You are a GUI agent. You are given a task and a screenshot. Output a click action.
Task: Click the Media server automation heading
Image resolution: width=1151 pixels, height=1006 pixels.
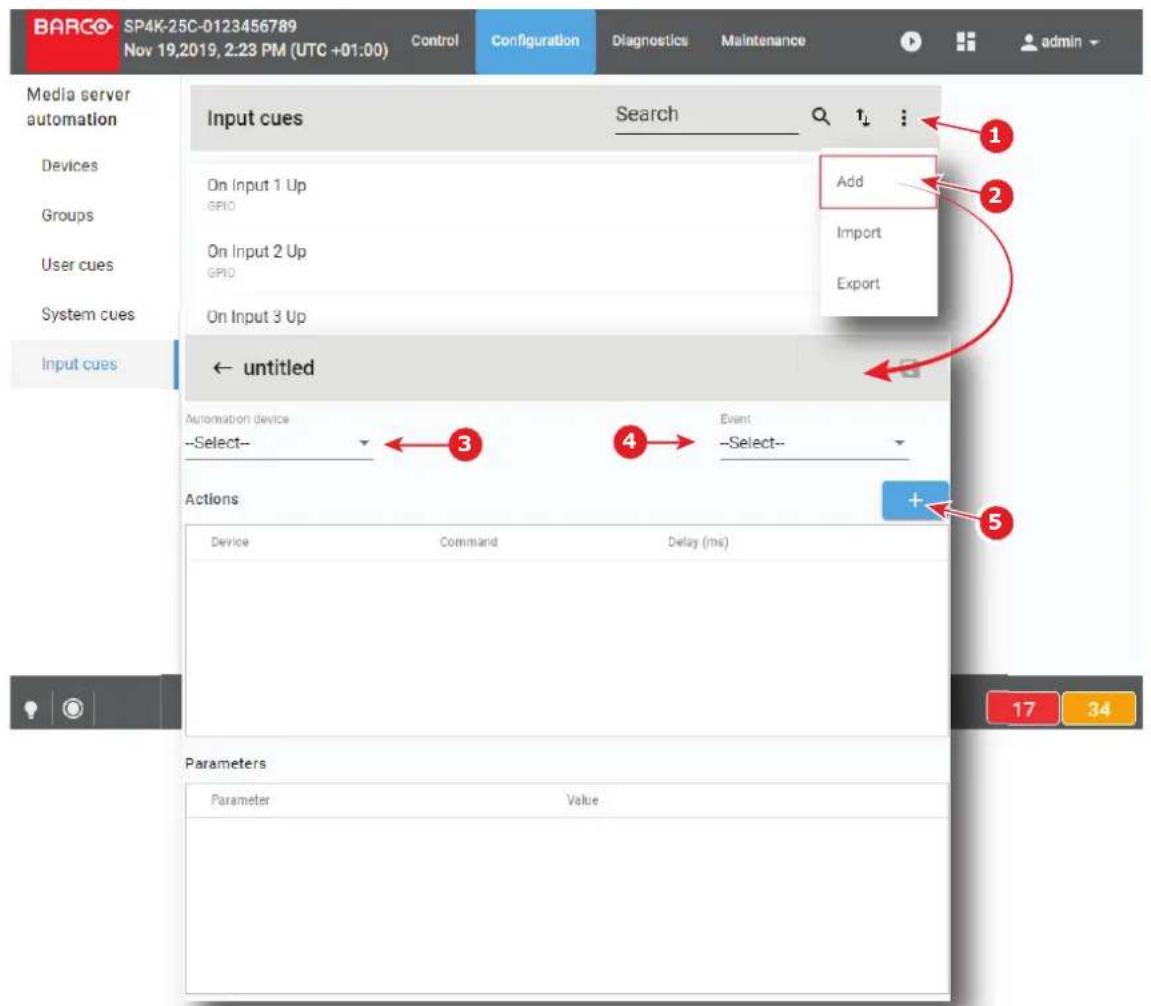tap(79, 106)
